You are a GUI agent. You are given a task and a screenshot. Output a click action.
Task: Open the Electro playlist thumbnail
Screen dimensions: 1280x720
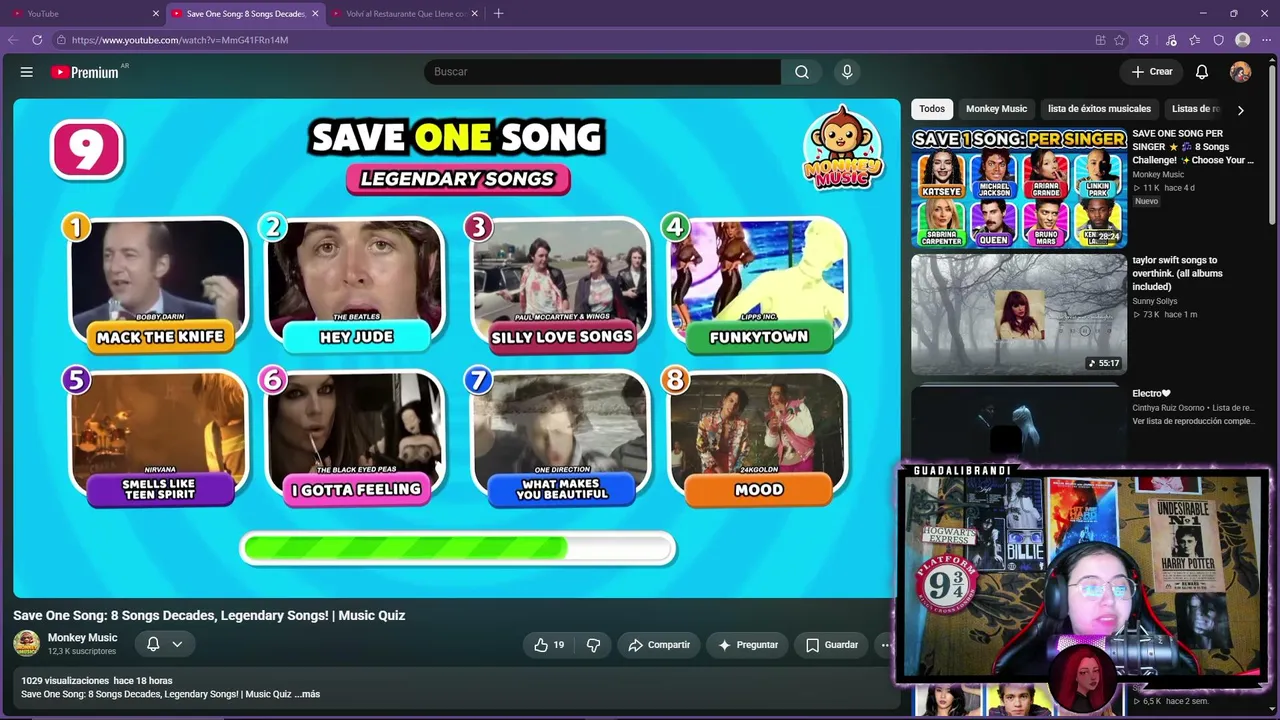1018,425
